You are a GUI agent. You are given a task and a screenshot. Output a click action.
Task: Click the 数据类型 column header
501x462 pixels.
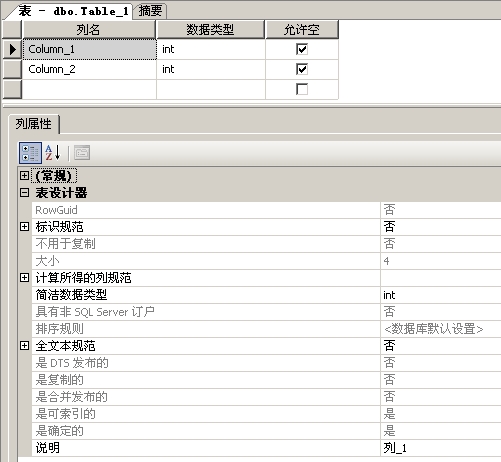[x=211, y=30]
